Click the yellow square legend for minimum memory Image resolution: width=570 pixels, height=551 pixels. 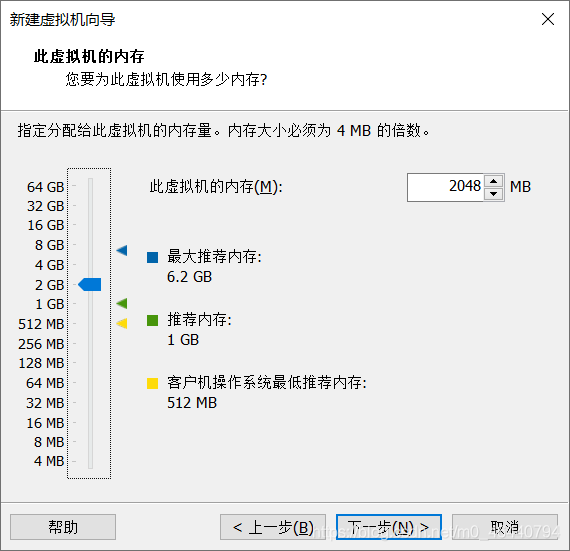click(x=152, y=383)
